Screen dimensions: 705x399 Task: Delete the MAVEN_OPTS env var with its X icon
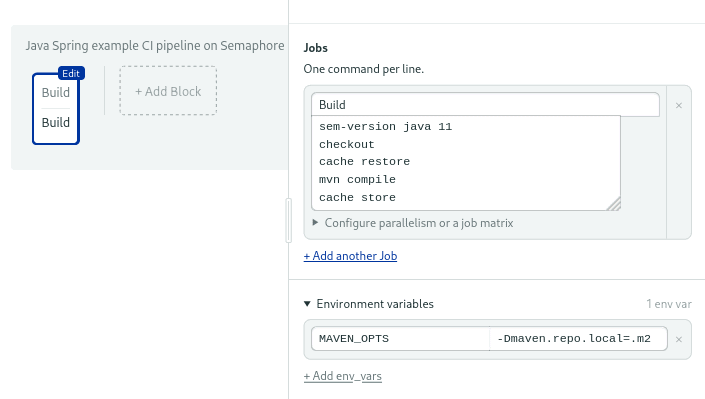pyautogui.click(x=679, y=340)
